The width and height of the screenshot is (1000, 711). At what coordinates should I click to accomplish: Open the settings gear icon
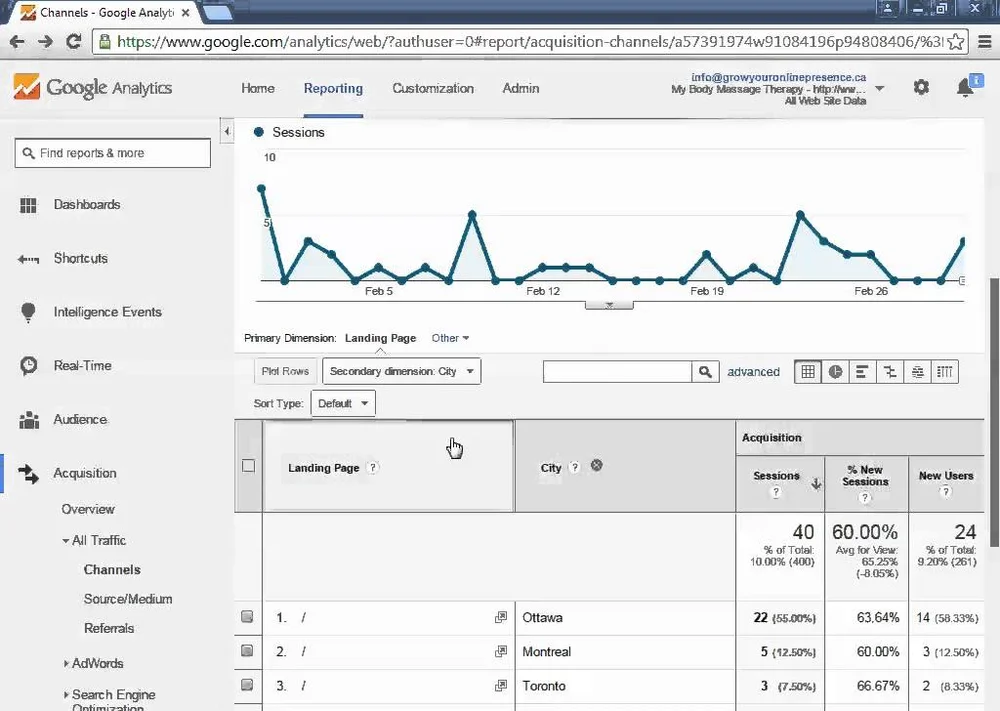pos(921,87)
